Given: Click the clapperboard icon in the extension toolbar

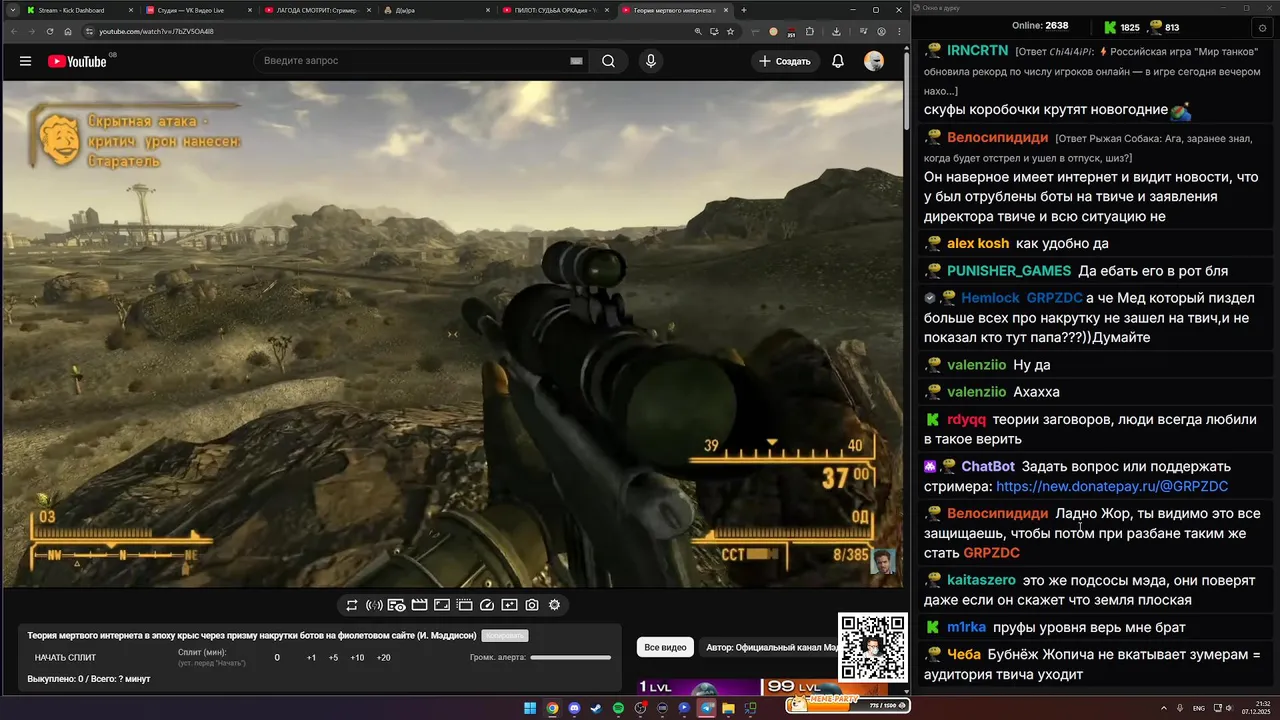Looking at the screenshot, I should (x=419, y=605).
